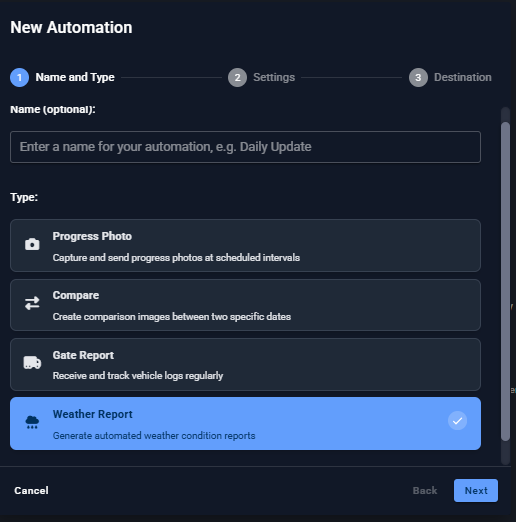Screen dimensions: 516x522
Task: Click the step 2 circle icon
Action: (x=237, y=78)
